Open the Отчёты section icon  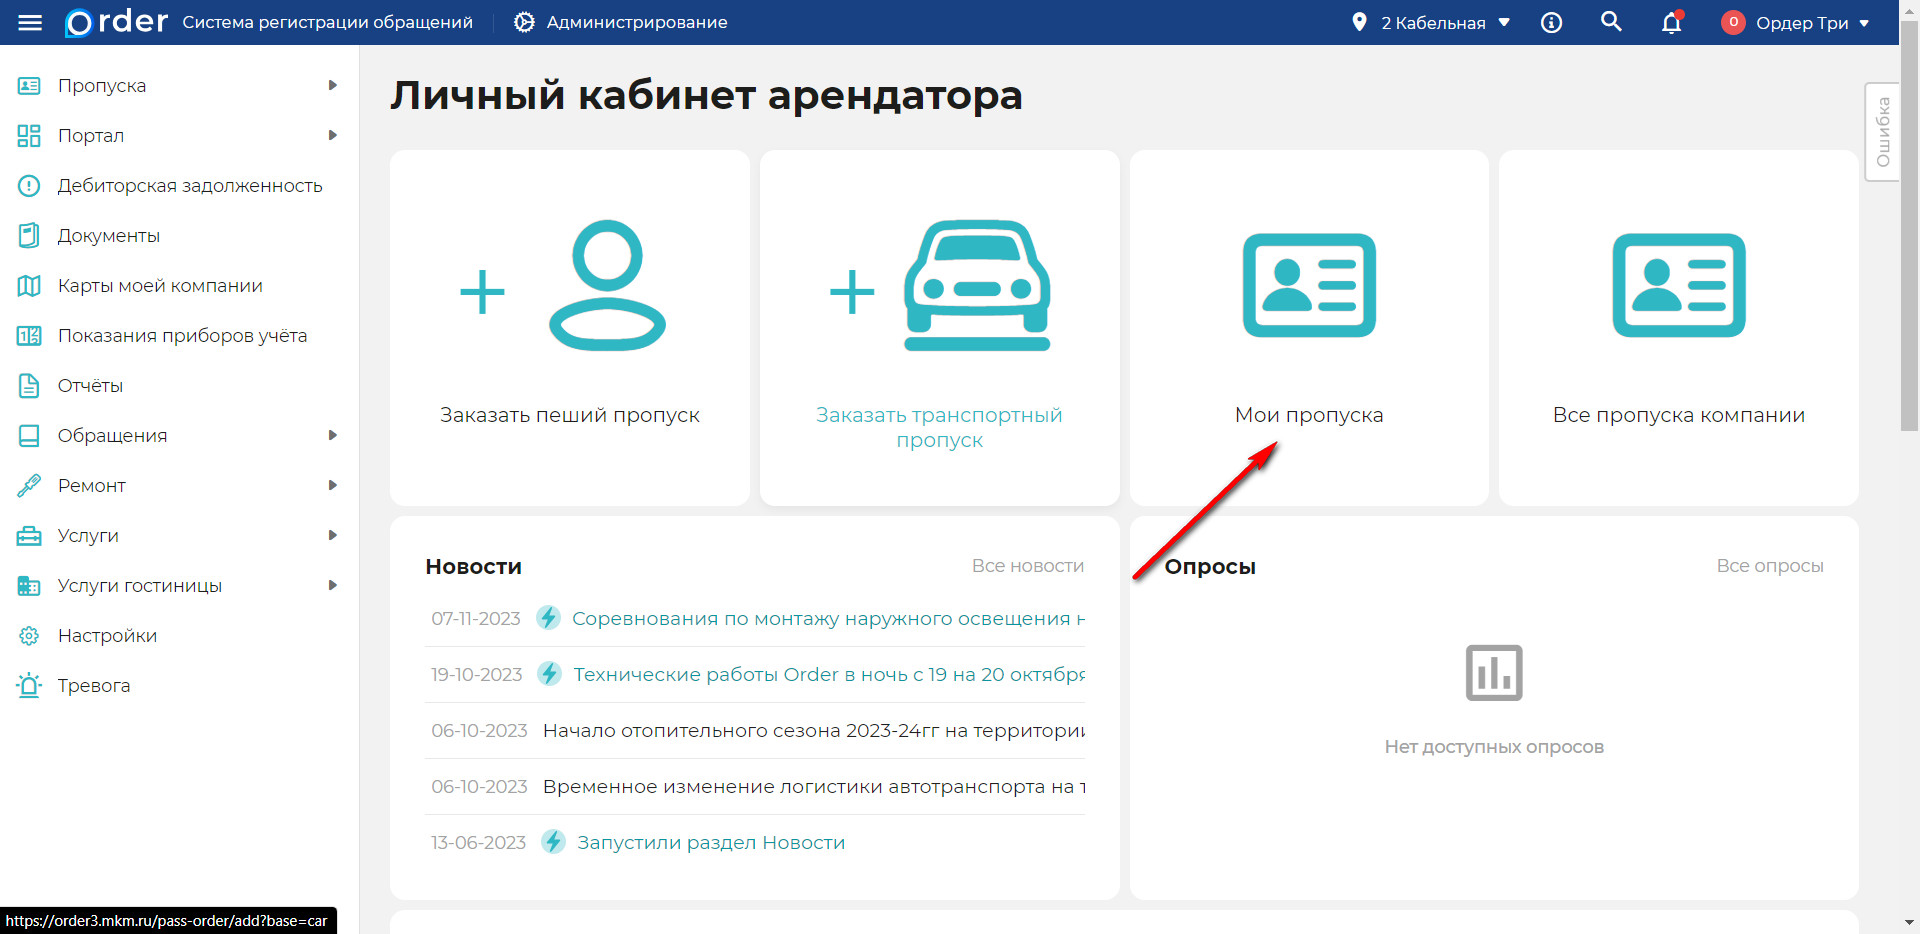29,385
